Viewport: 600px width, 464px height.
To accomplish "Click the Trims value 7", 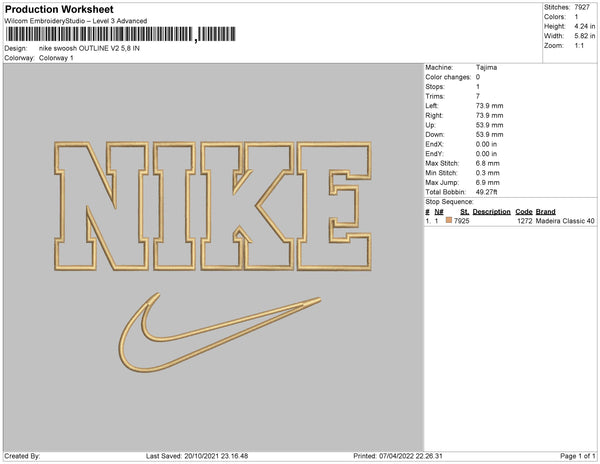I will click(478, 96).
